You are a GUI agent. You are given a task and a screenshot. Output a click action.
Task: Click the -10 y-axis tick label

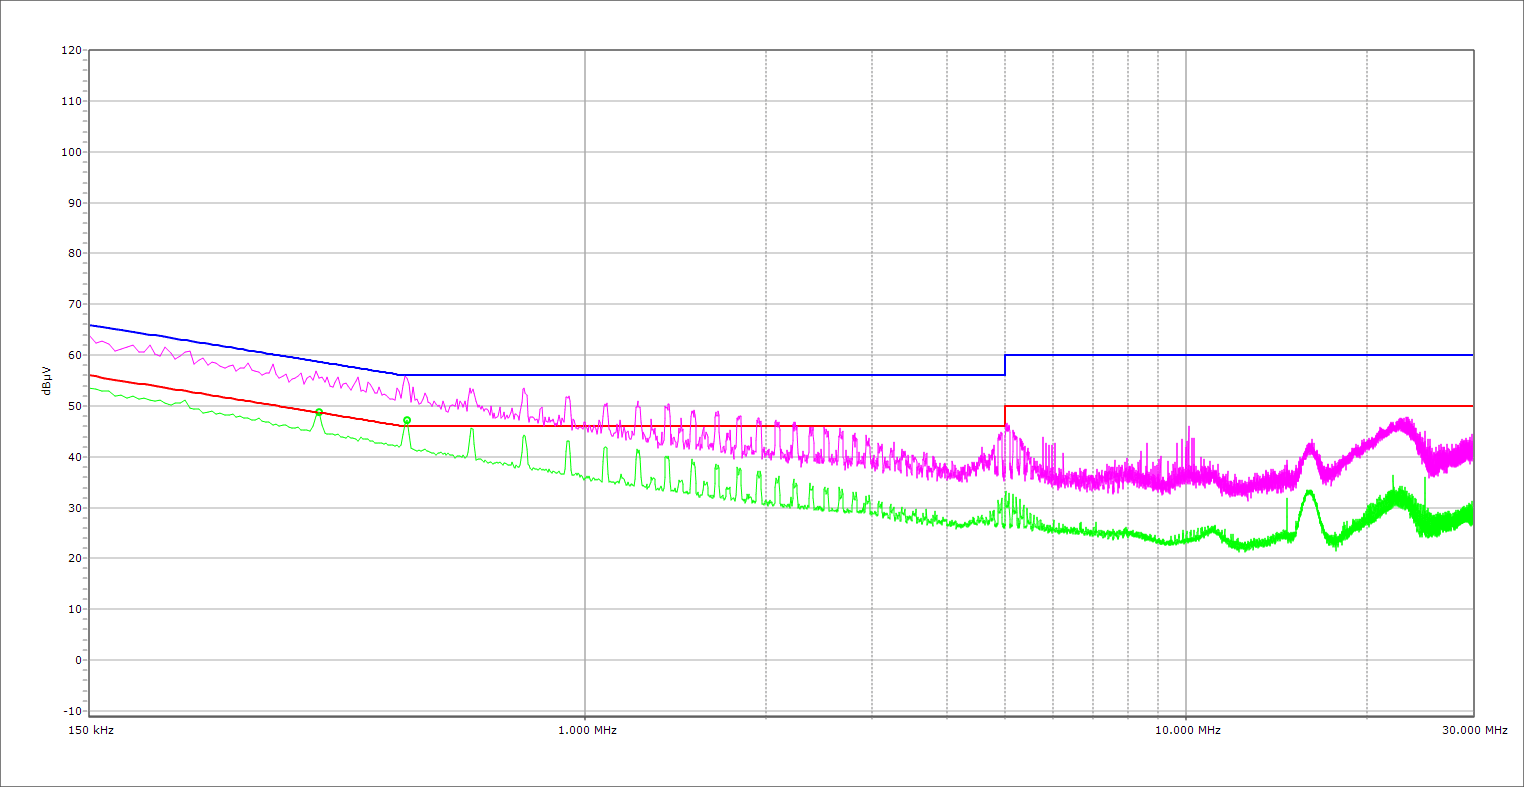(71, 711)
